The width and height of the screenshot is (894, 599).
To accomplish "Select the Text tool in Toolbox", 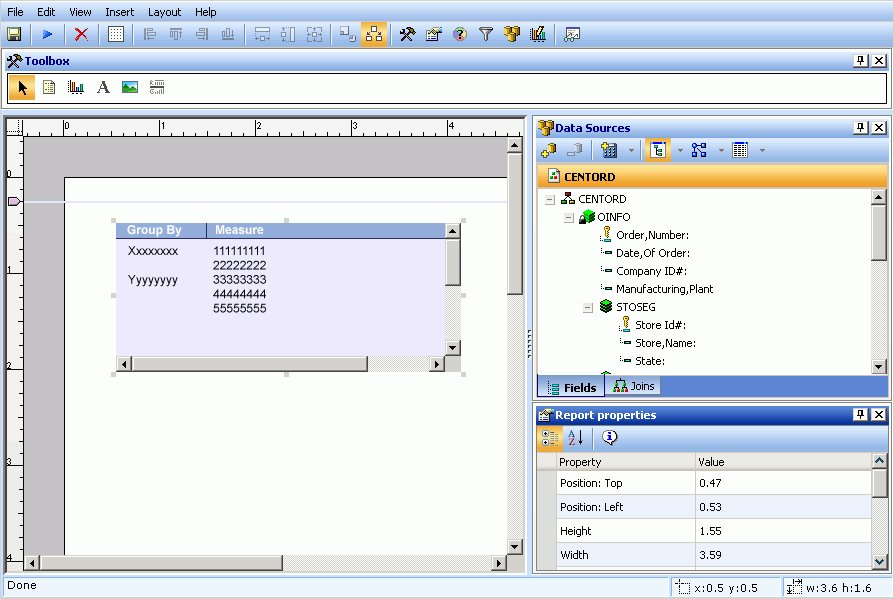I will click(x=103, y=88).
